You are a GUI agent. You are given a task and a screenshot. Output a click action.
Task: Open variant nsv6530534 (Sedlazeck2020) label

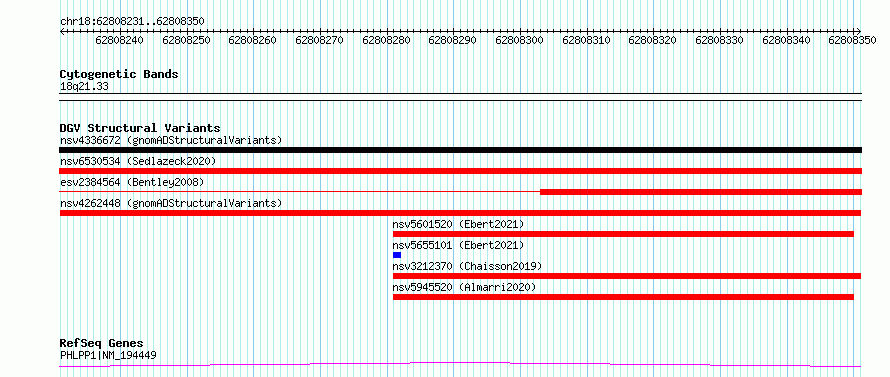[138, 161]
